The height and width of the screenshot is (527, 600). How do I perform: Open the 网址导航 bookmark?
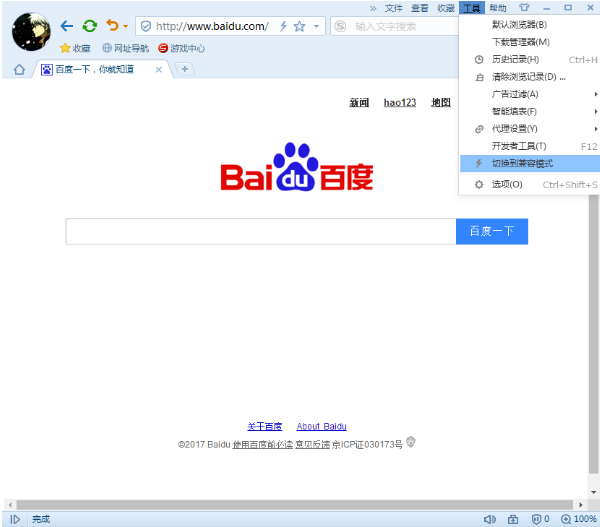pos(126,48)
